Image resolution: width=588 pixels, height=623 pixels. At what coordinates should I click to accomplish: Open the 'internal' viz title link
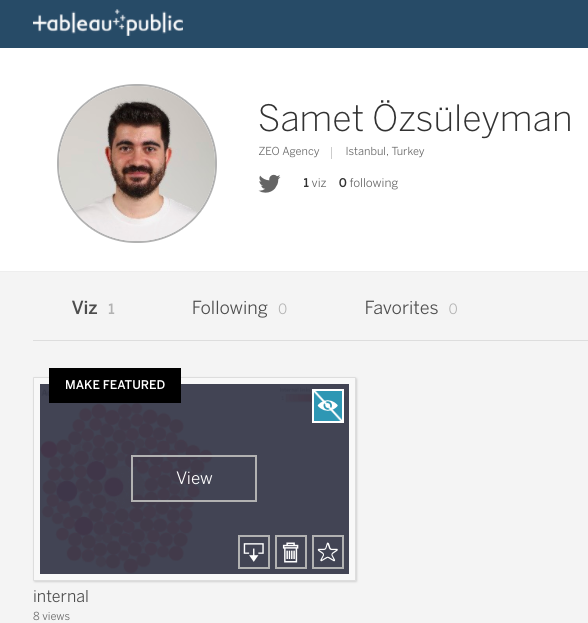click(x=61, y=596)
